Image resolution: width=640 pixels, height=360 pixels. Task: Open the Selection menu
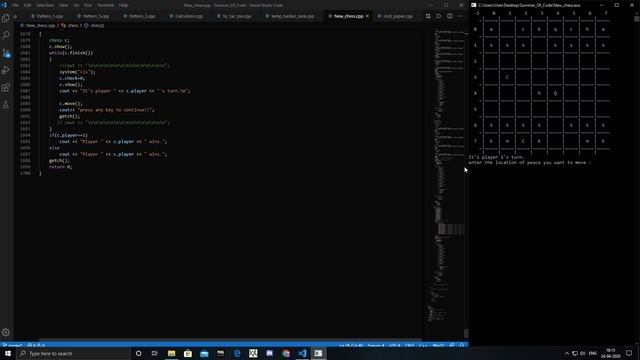tap(45, 5)
